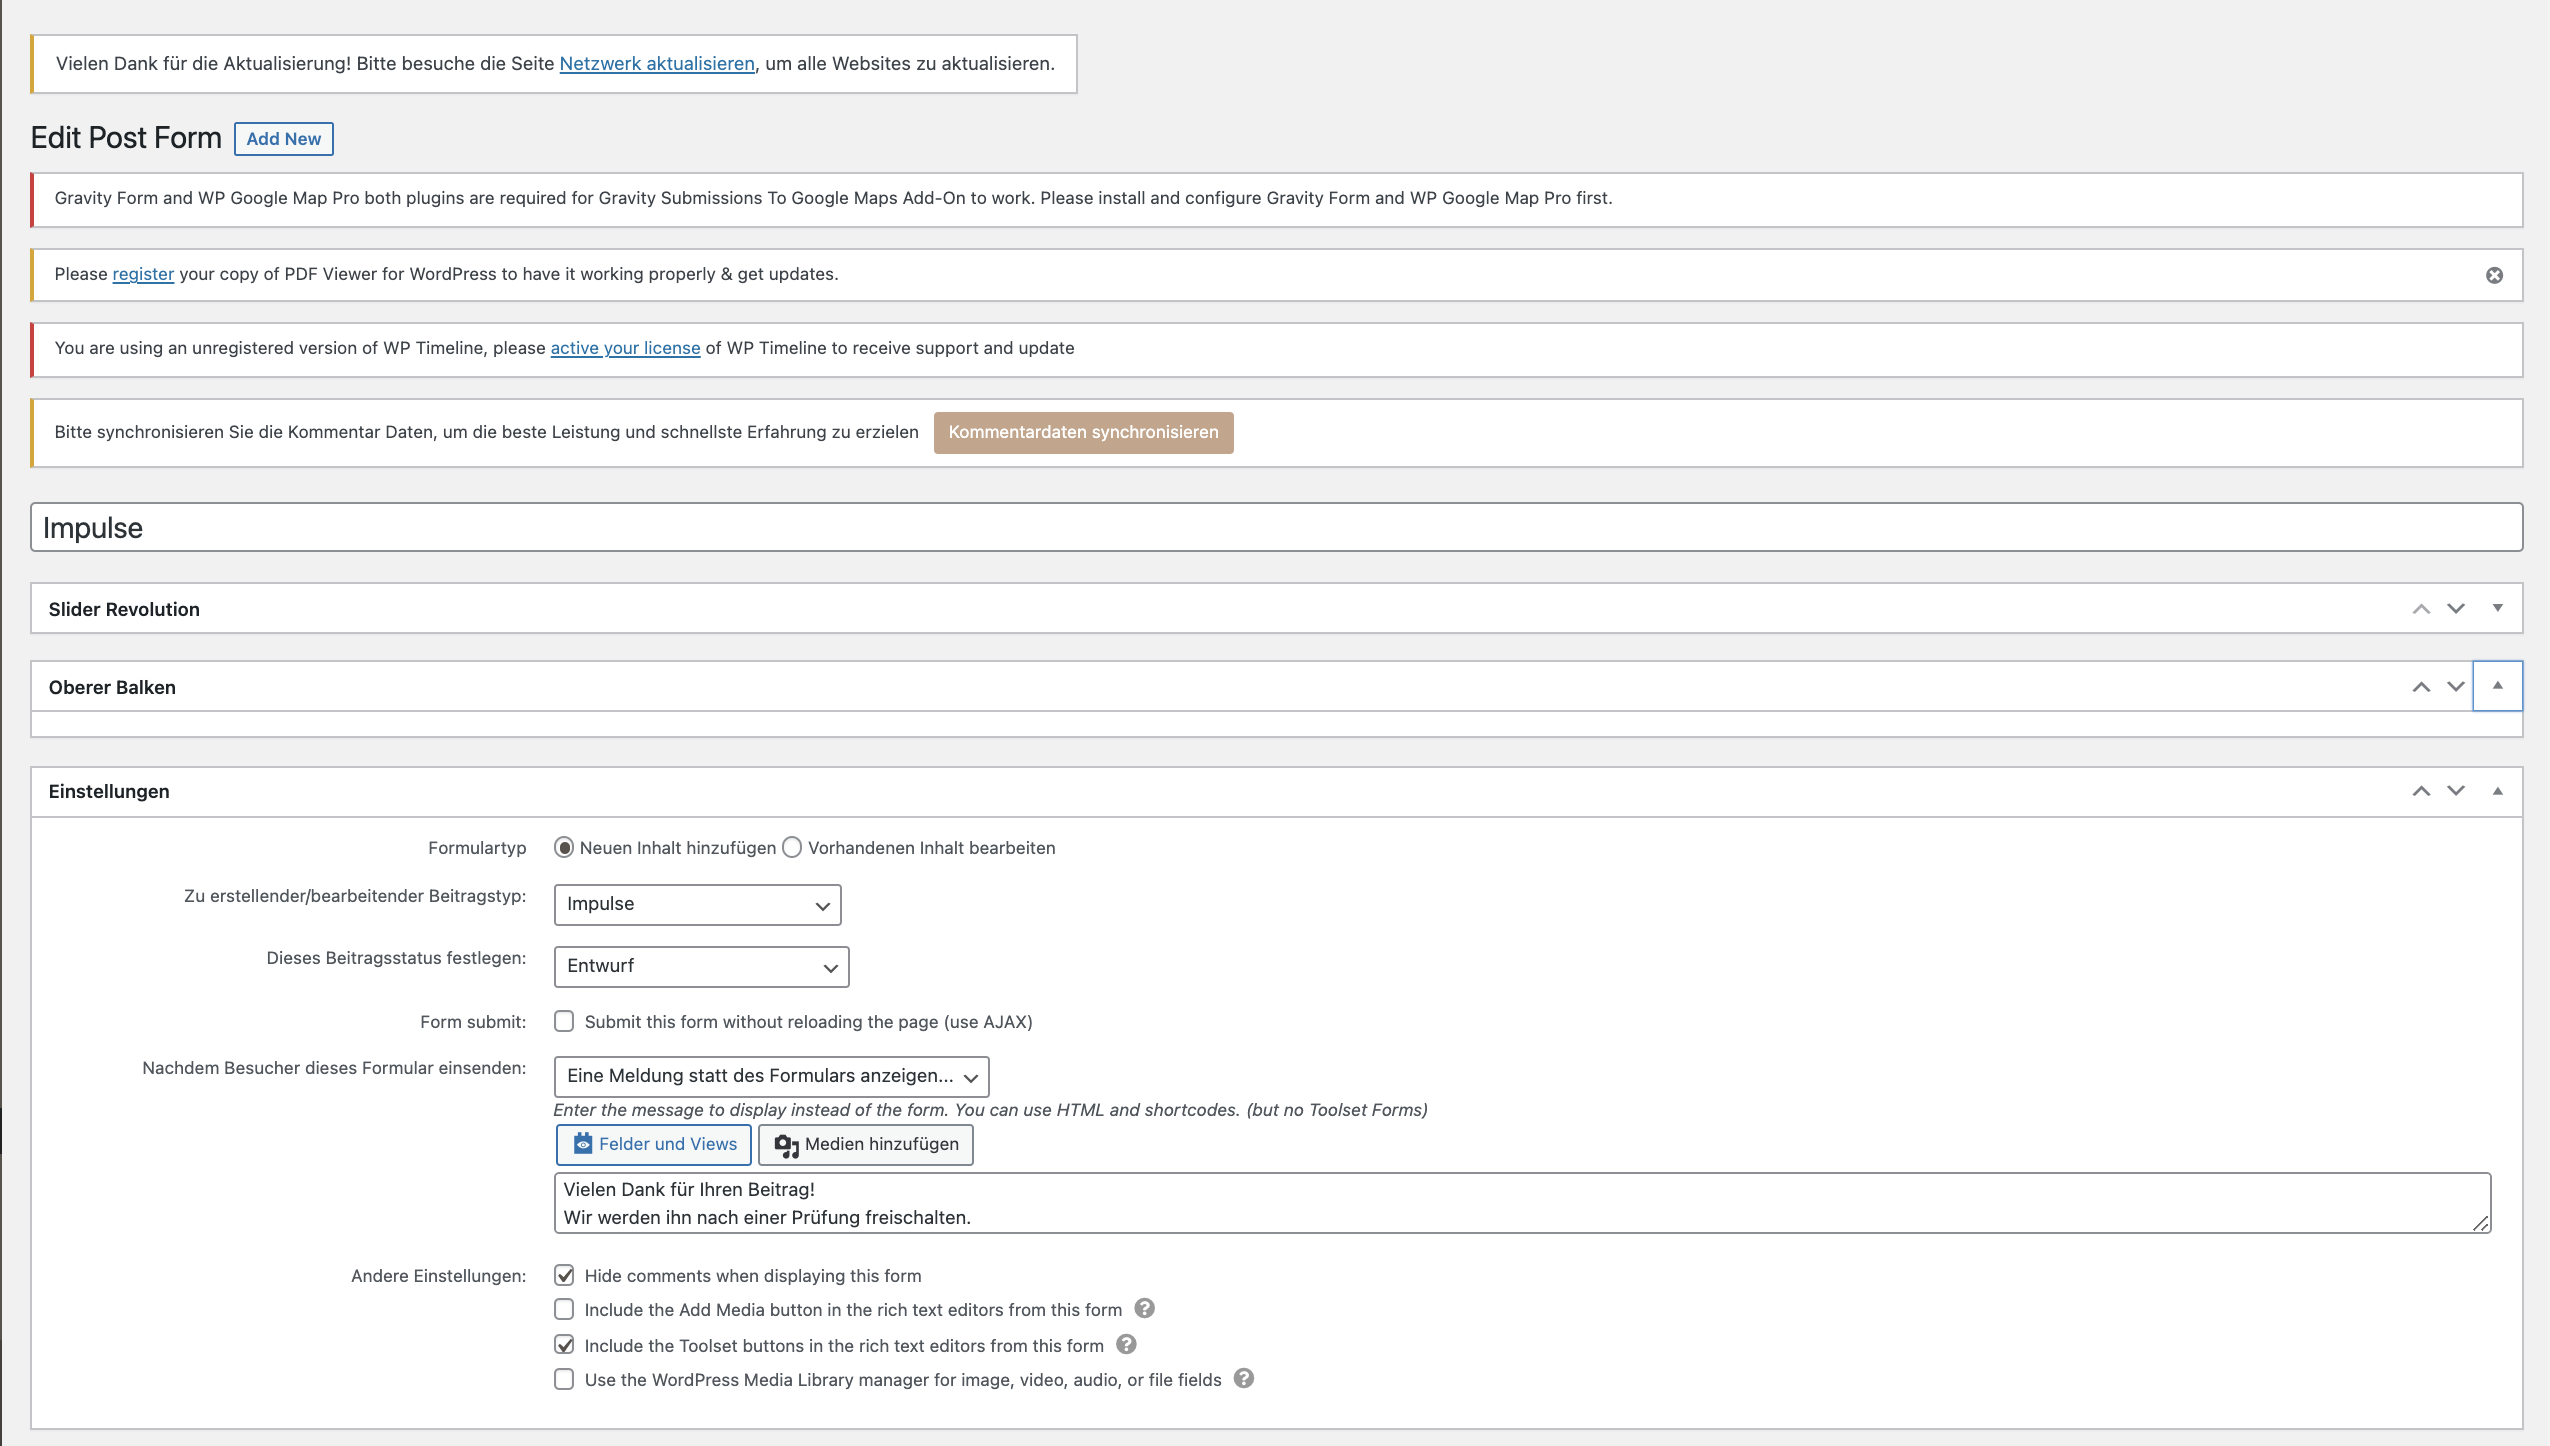
Task: Click the form title field 'Impulse'
Action: (x=1276, y=527)
